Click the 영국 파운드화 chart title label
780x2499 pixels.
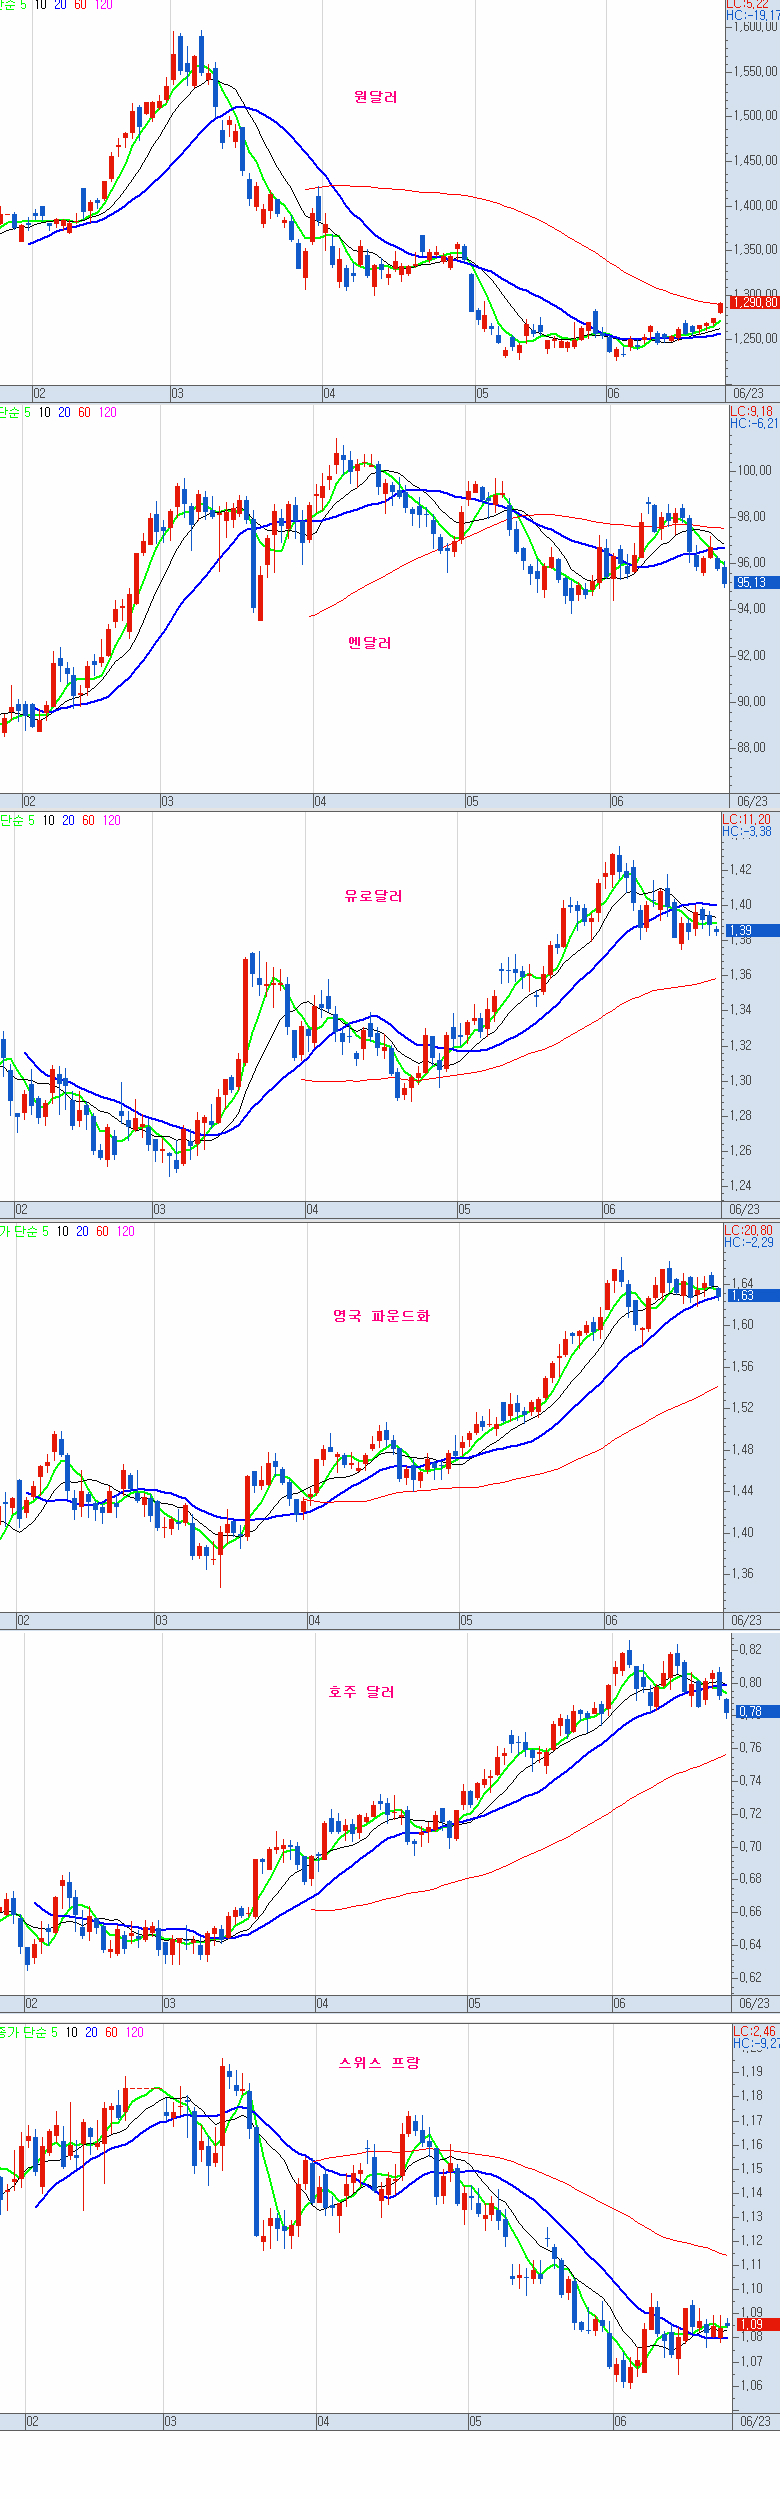pos(381,1316)
